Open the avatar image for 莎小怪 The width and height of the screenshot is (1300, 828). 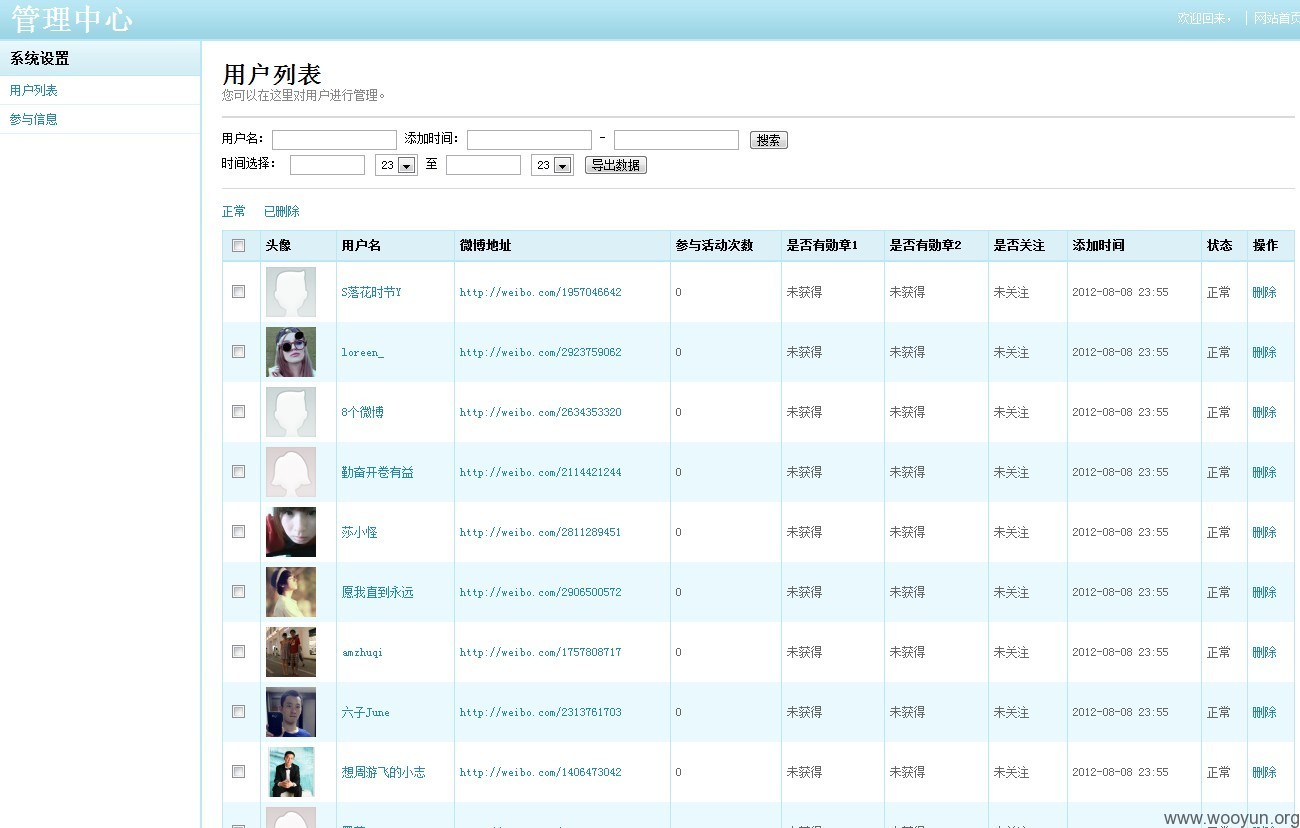pos(291,532)
